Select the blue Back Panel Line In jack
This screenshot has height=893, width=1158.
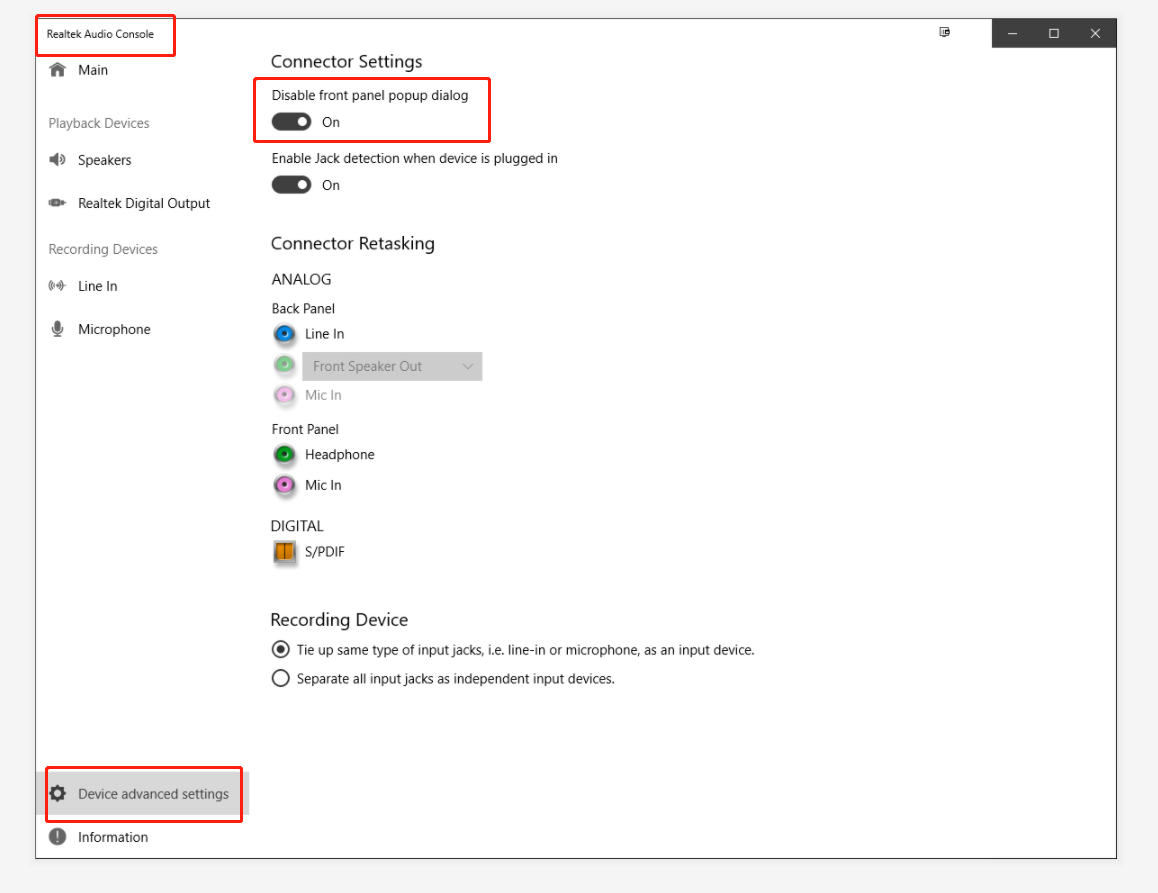point(284,334)
